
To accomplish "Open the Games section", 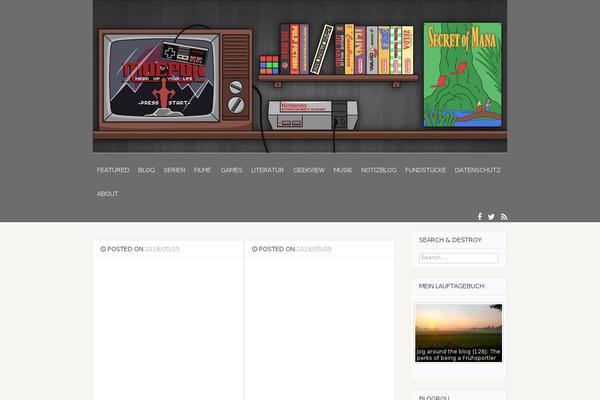I will 232,170.
